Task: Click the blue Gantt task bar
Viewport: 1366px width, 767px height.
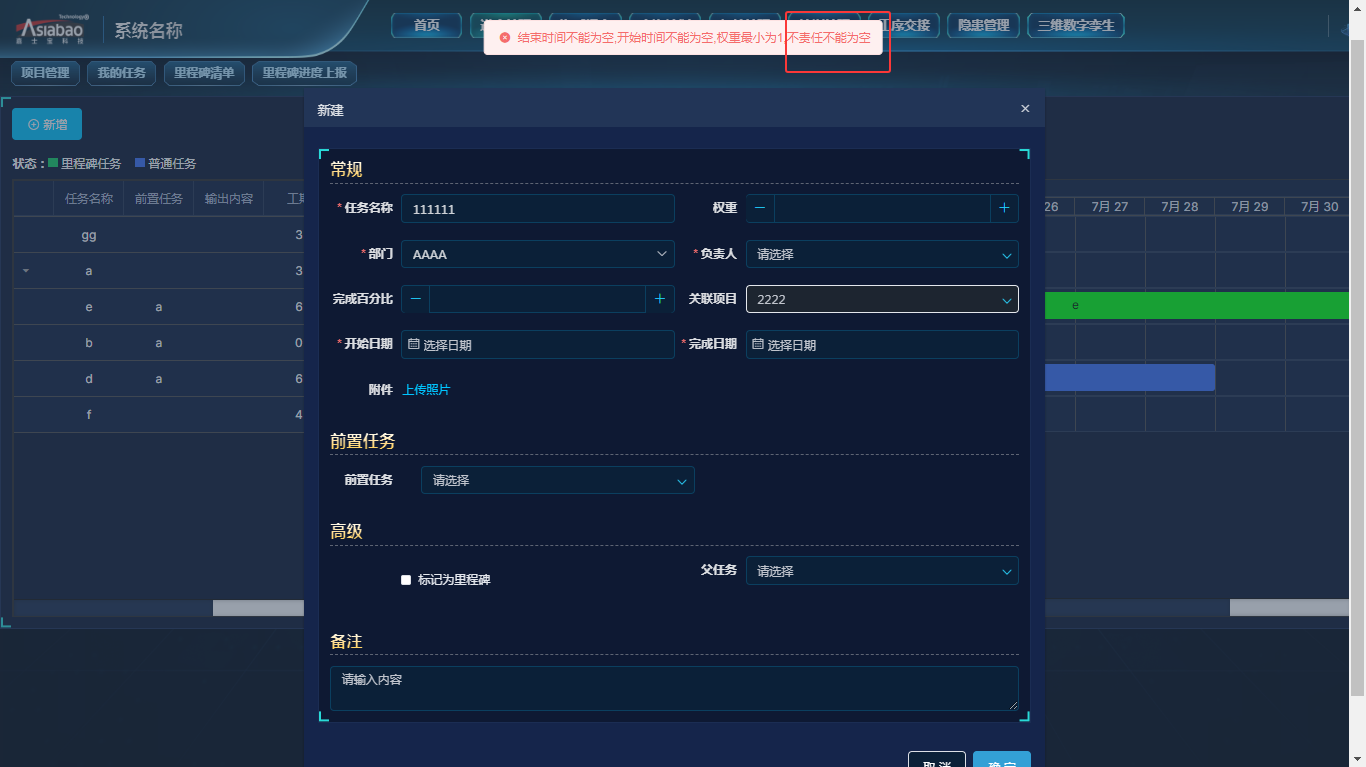Action: tap(1130, 377)
